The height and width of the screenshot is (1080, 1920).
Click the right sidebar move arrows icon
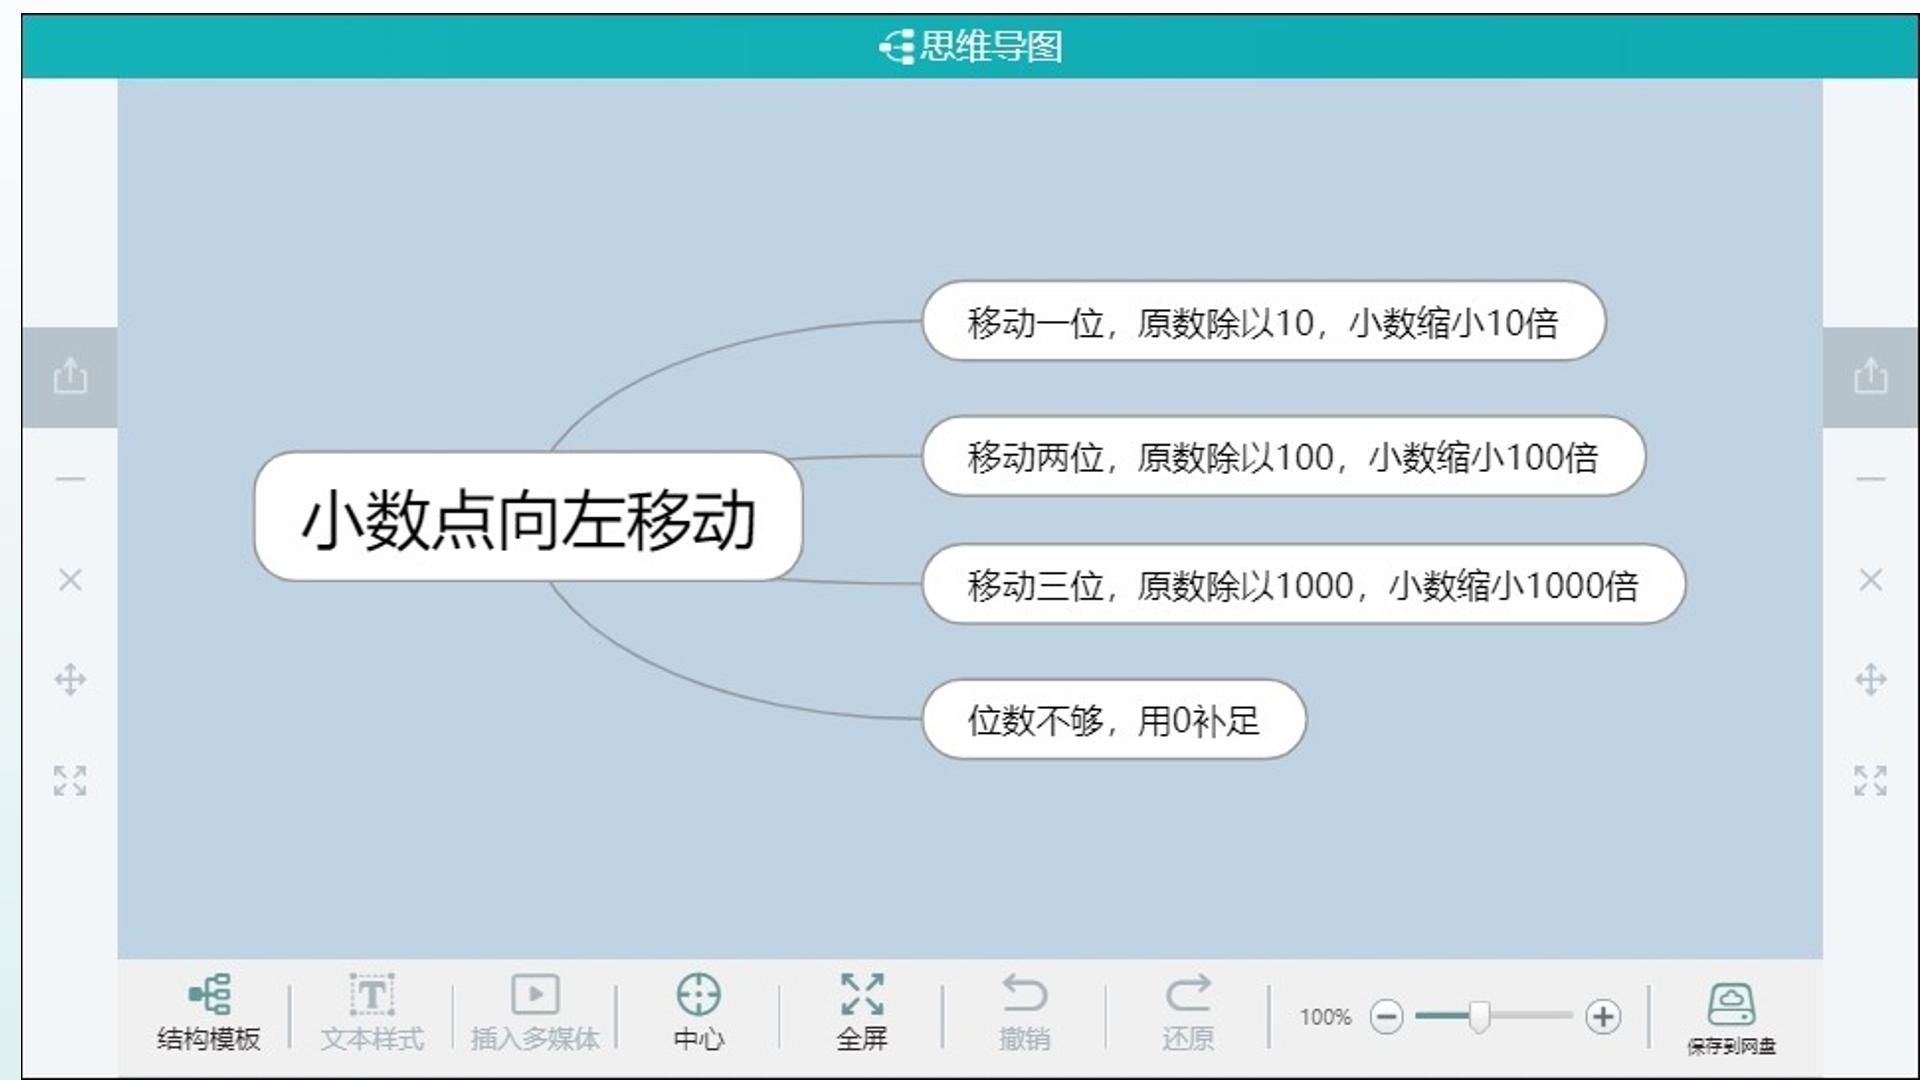tap(1870, 680)
